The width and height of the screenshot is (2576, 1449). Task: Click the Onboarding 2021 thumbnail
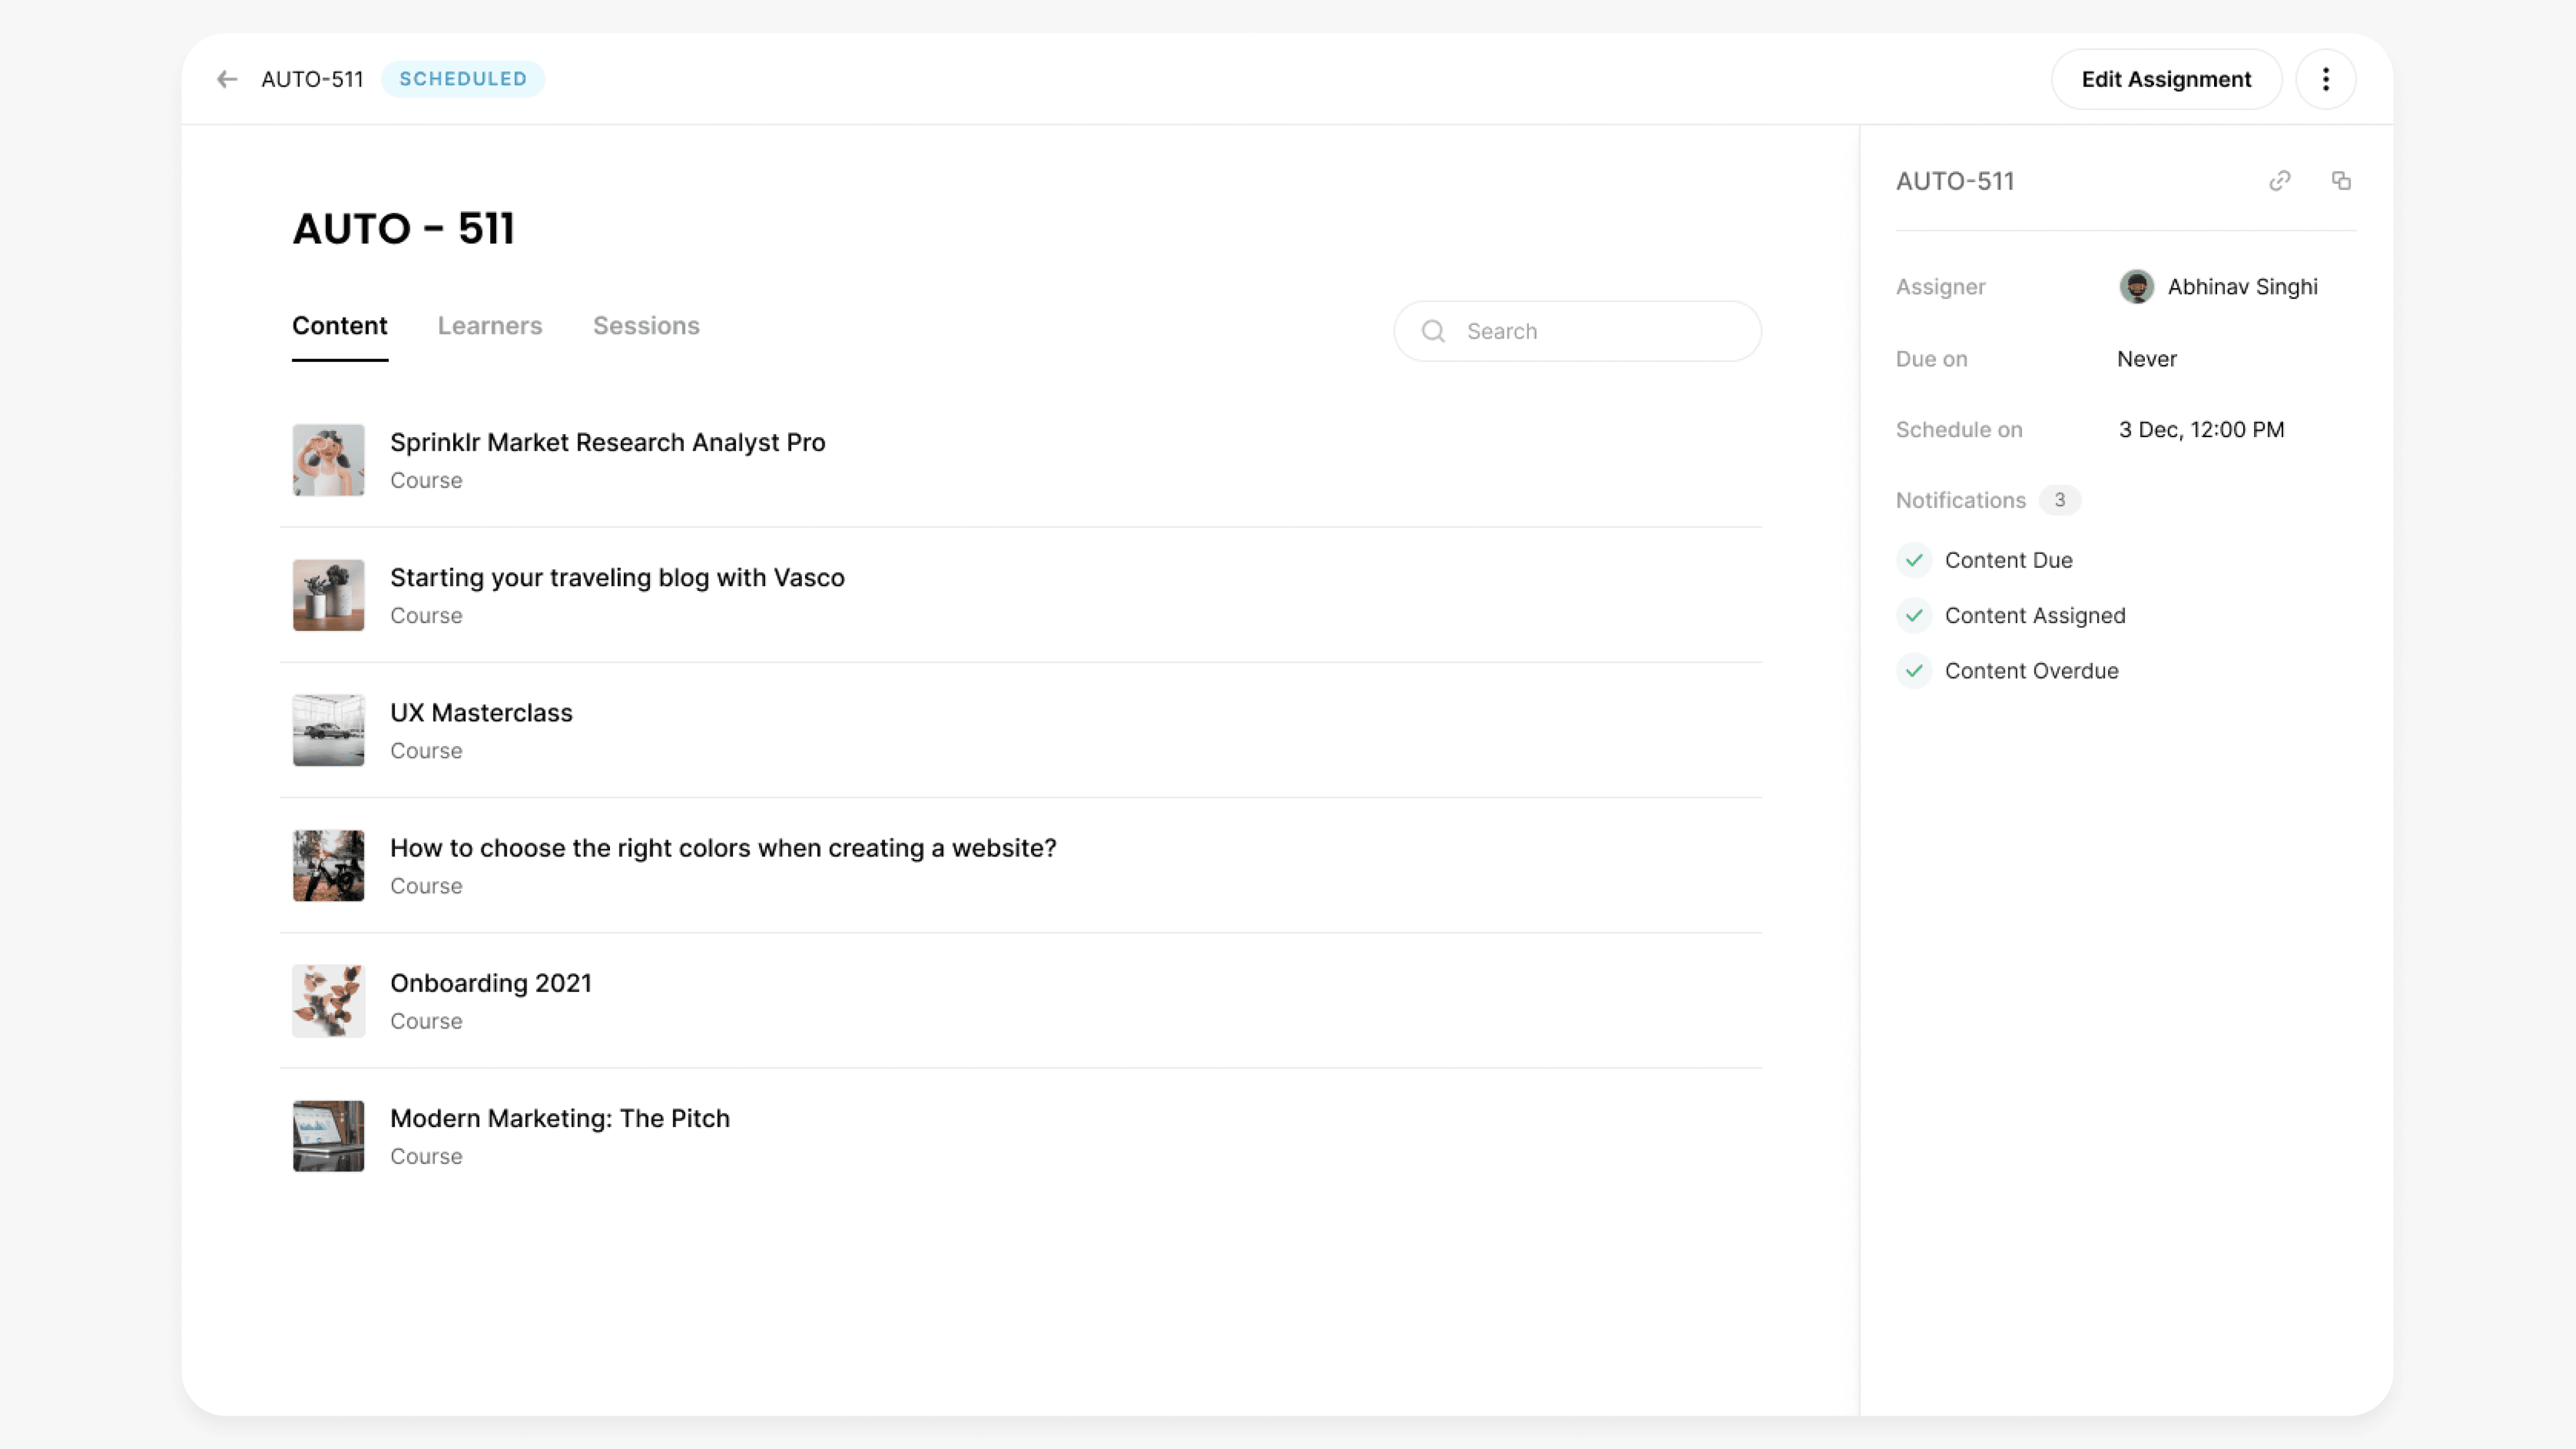coord(328,1001)
